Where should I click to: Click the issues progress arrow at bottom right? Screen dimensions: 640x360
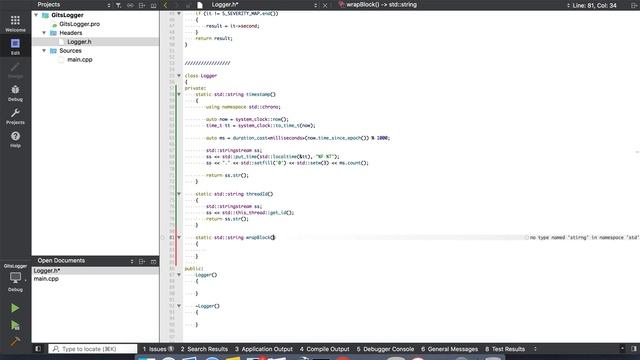pyautogui.click(x=622, y=349)
